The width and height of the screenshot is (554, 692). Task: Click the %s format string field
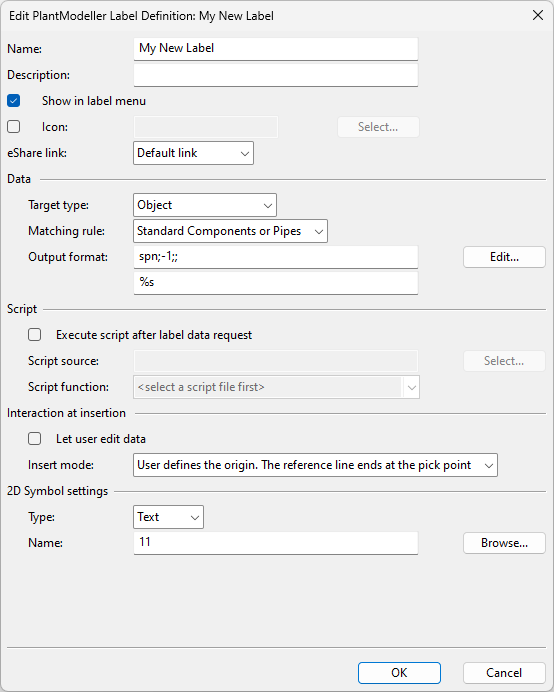276,283
